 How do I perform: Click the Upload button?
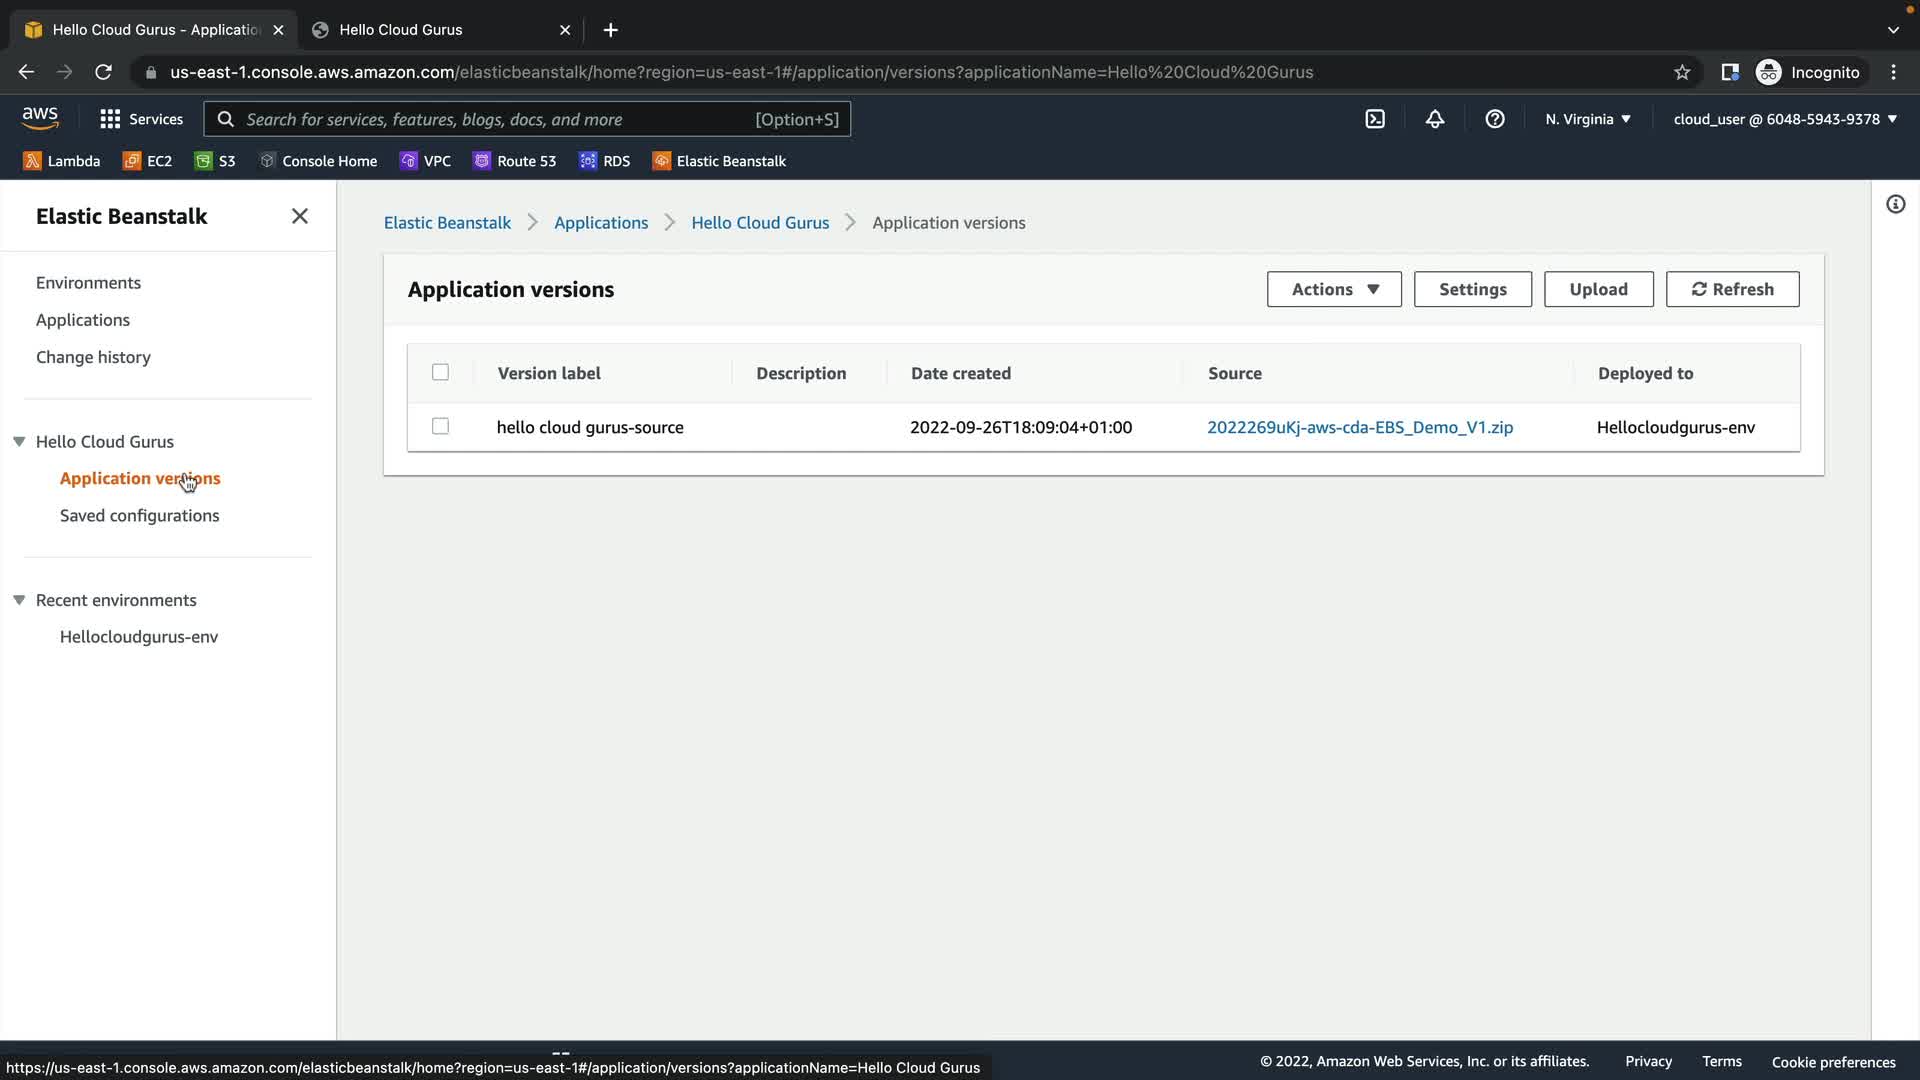[1598, 289]
